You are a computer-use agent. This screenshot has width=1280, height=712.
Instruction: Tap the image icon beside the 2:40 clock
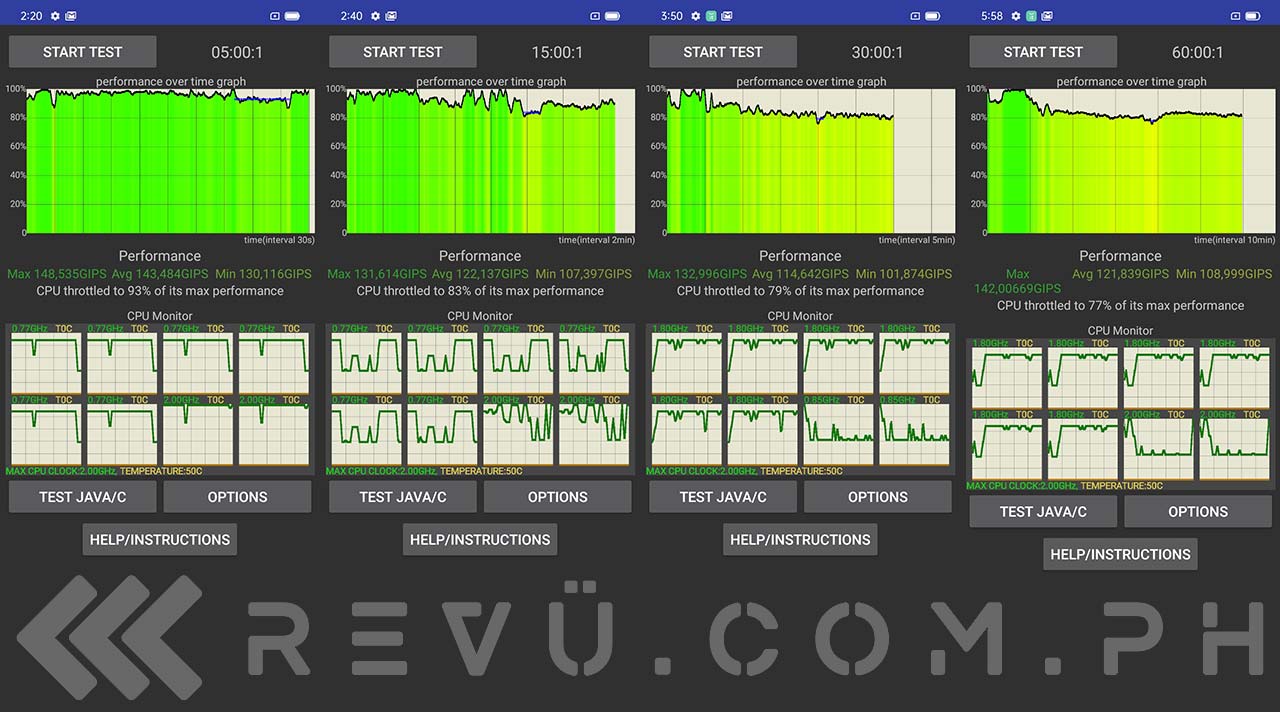[391, 16]
